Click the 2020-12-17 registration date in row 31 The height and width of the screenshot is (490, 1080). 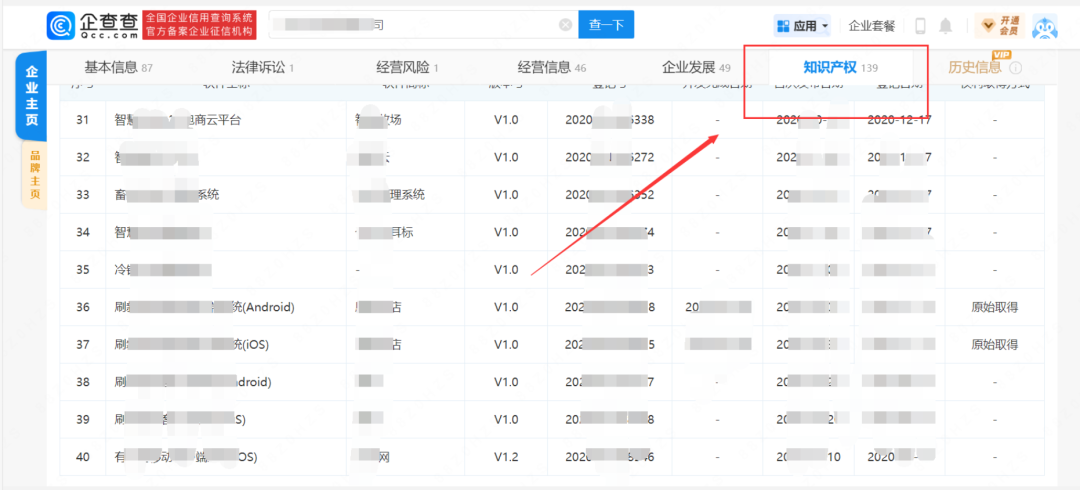tap(899, 120)
